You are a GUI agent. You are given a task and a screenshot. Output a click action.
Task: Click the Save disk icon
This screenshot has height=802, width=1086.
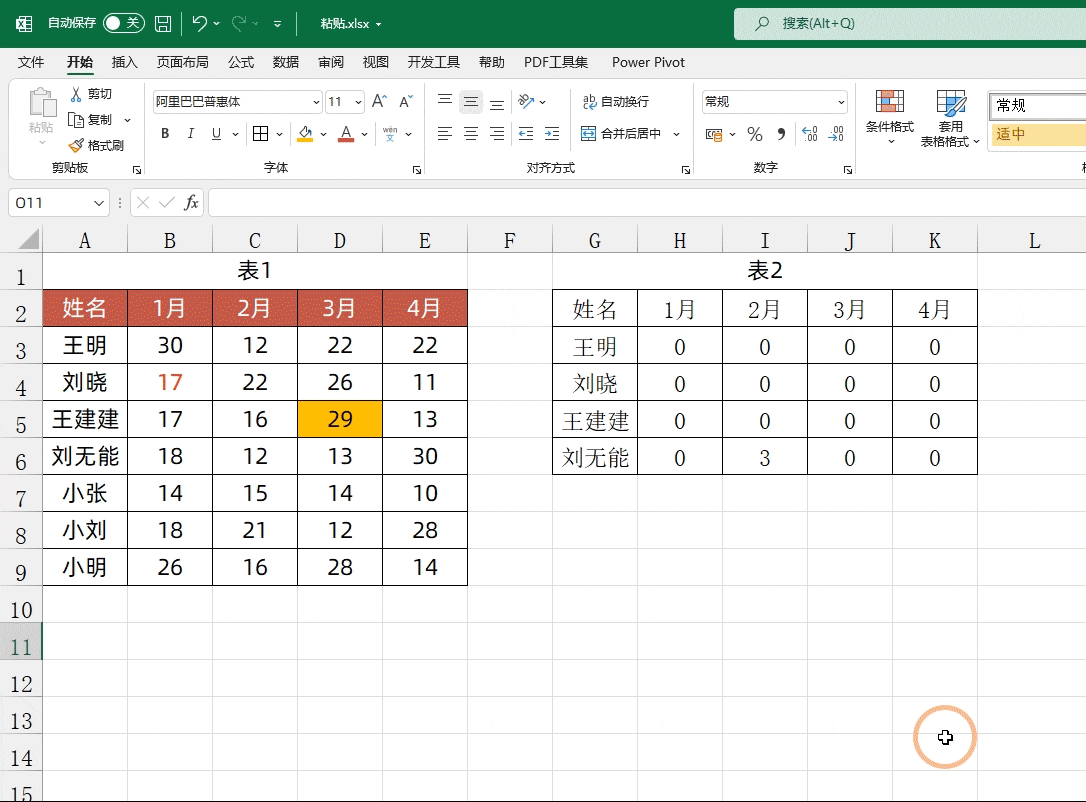[163, 24]
